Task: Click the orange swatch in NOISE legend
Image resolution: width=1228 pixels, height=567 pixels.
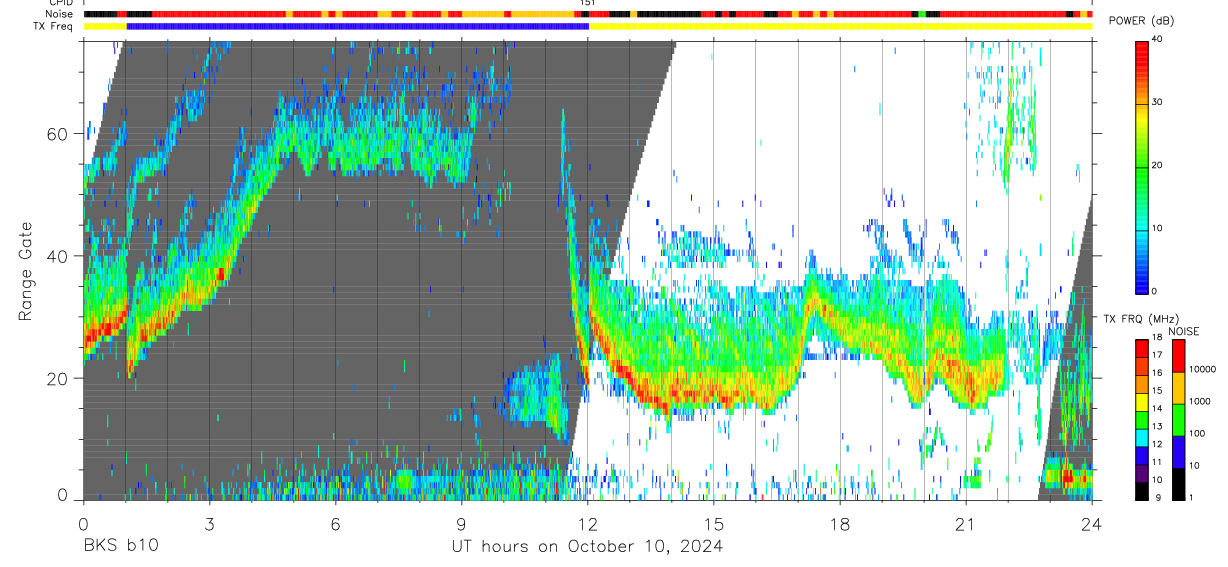Action: coord(1179,388)
